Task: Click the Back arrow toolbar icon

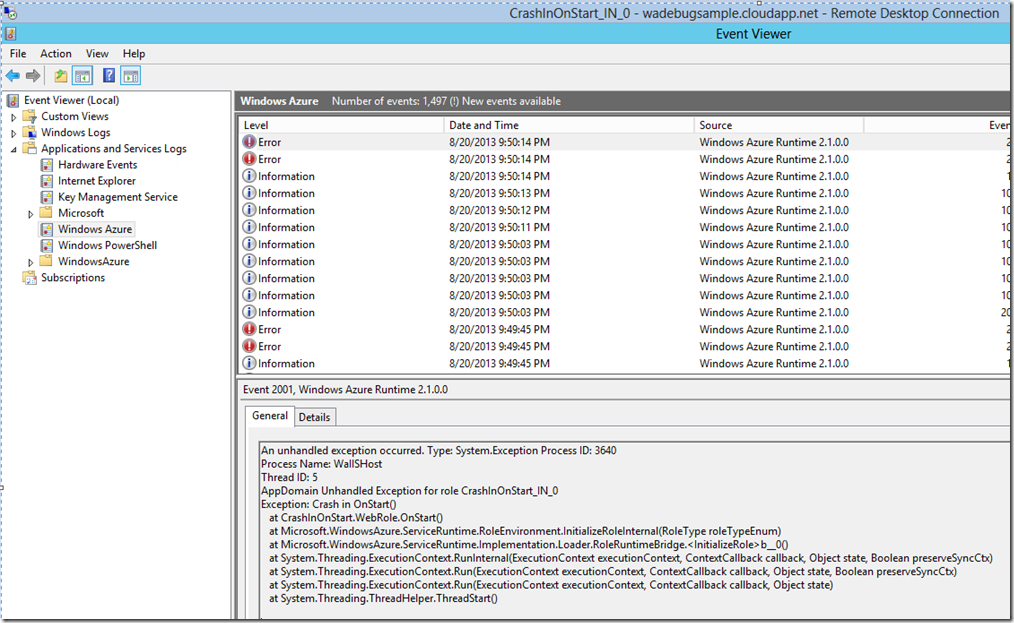Action: [x=13, y=76]
